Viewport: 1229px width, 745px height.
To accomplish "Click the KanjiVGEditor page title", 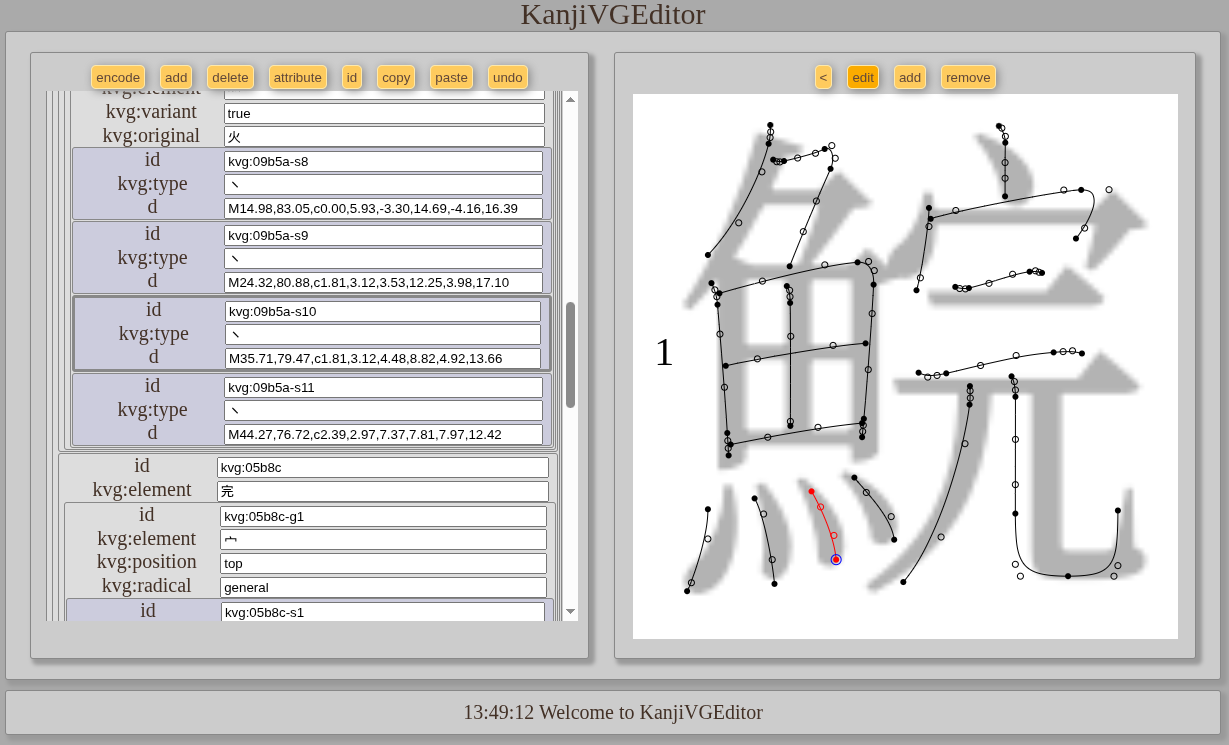I will click(613, 15).
